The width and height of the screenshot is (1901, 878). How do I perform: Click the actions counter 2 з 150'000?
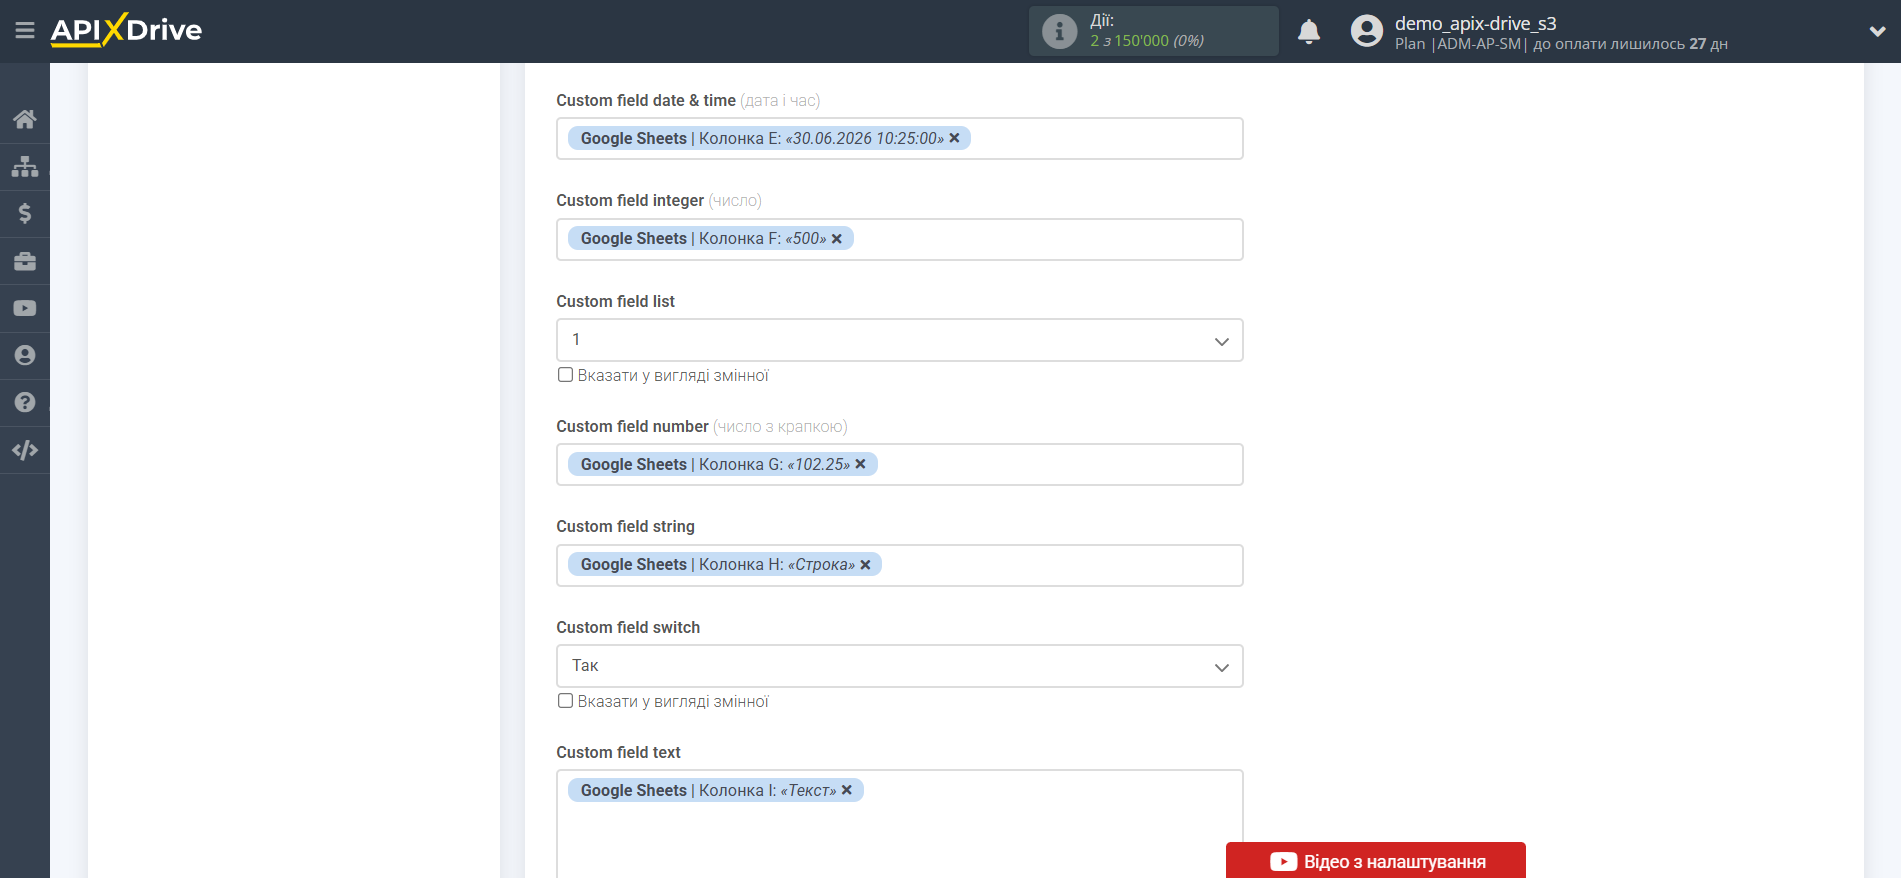[x=1147, y=41]
